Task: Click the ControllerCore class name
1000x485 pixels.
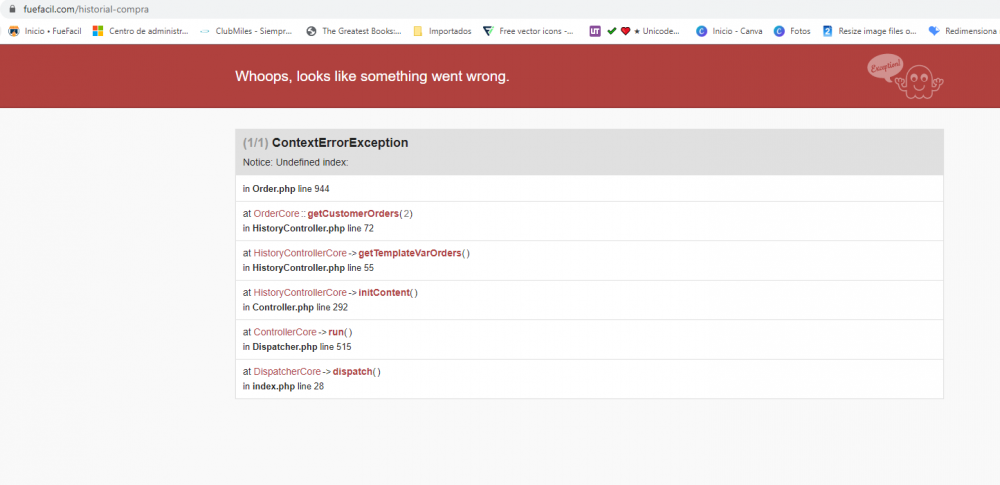Action: 284,332
